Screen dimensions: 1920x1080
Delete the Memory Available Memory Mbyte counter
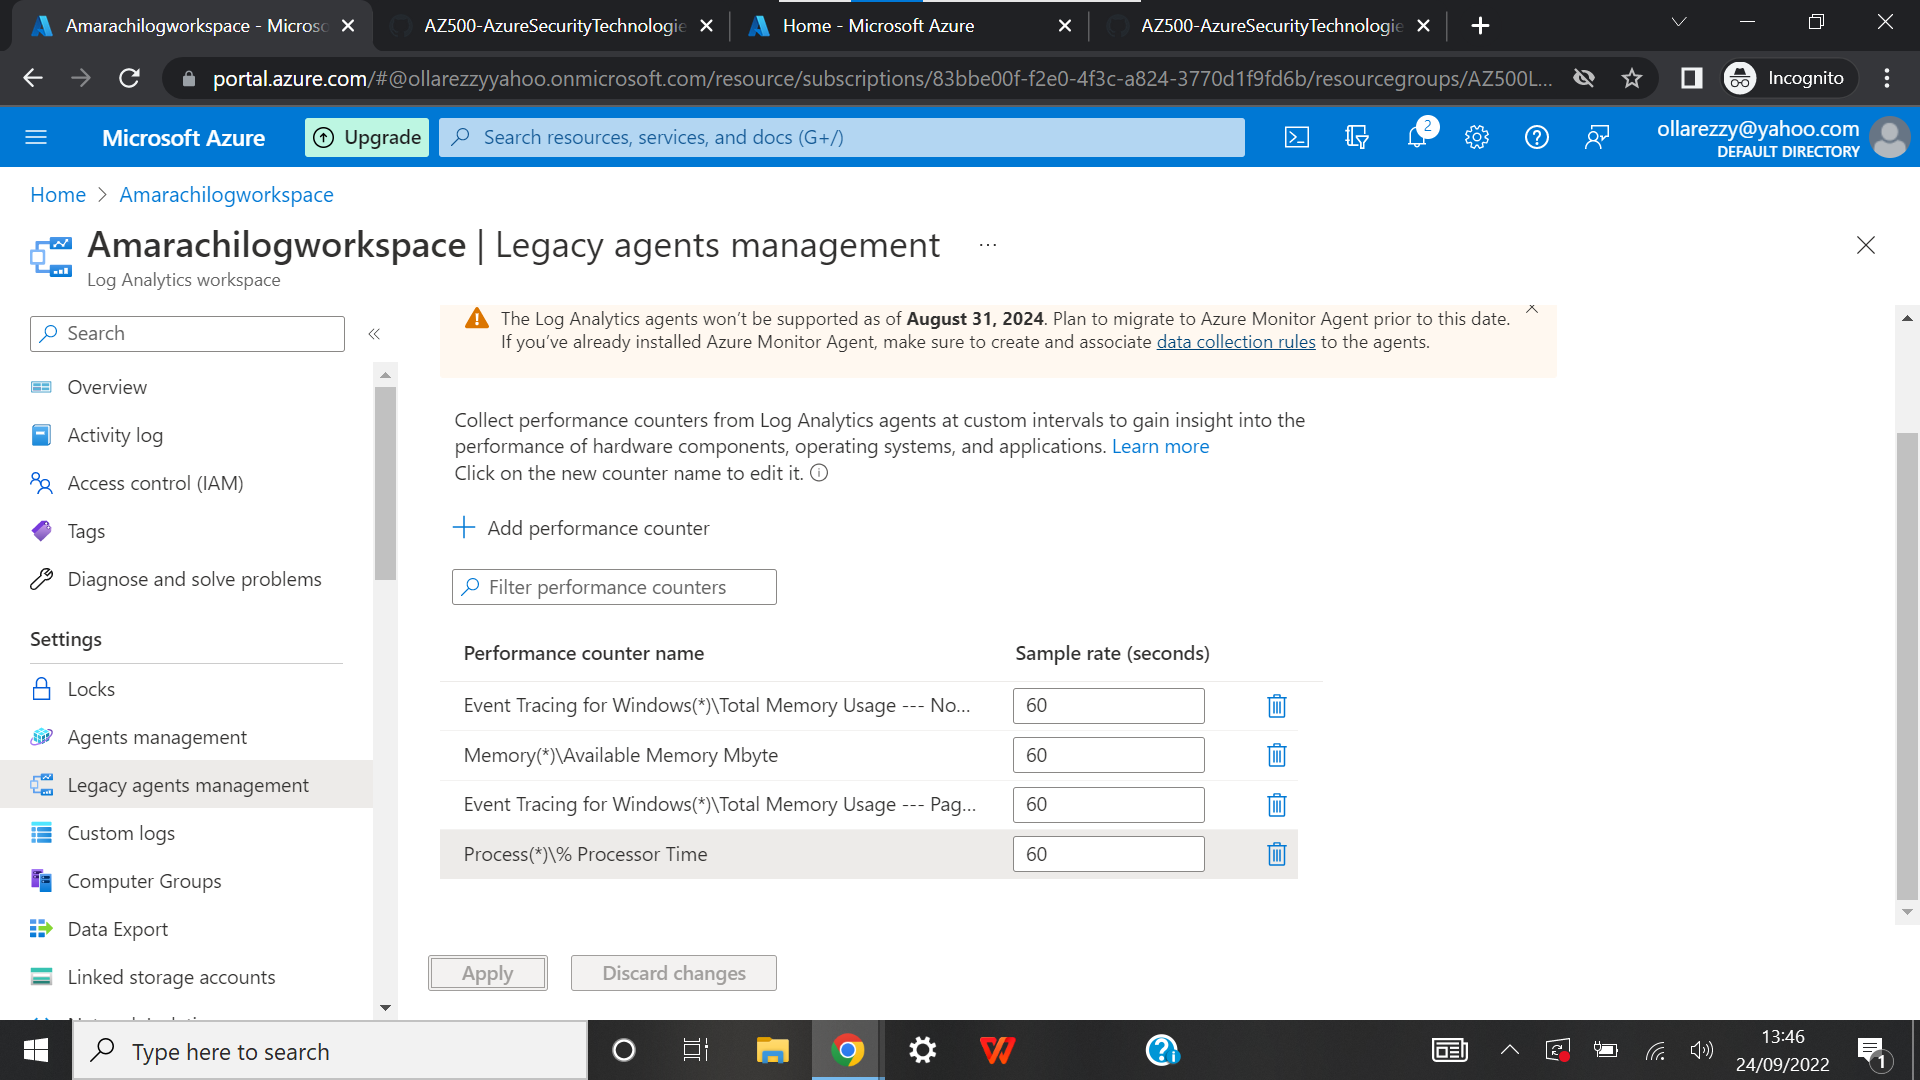tap(1276, 755)
